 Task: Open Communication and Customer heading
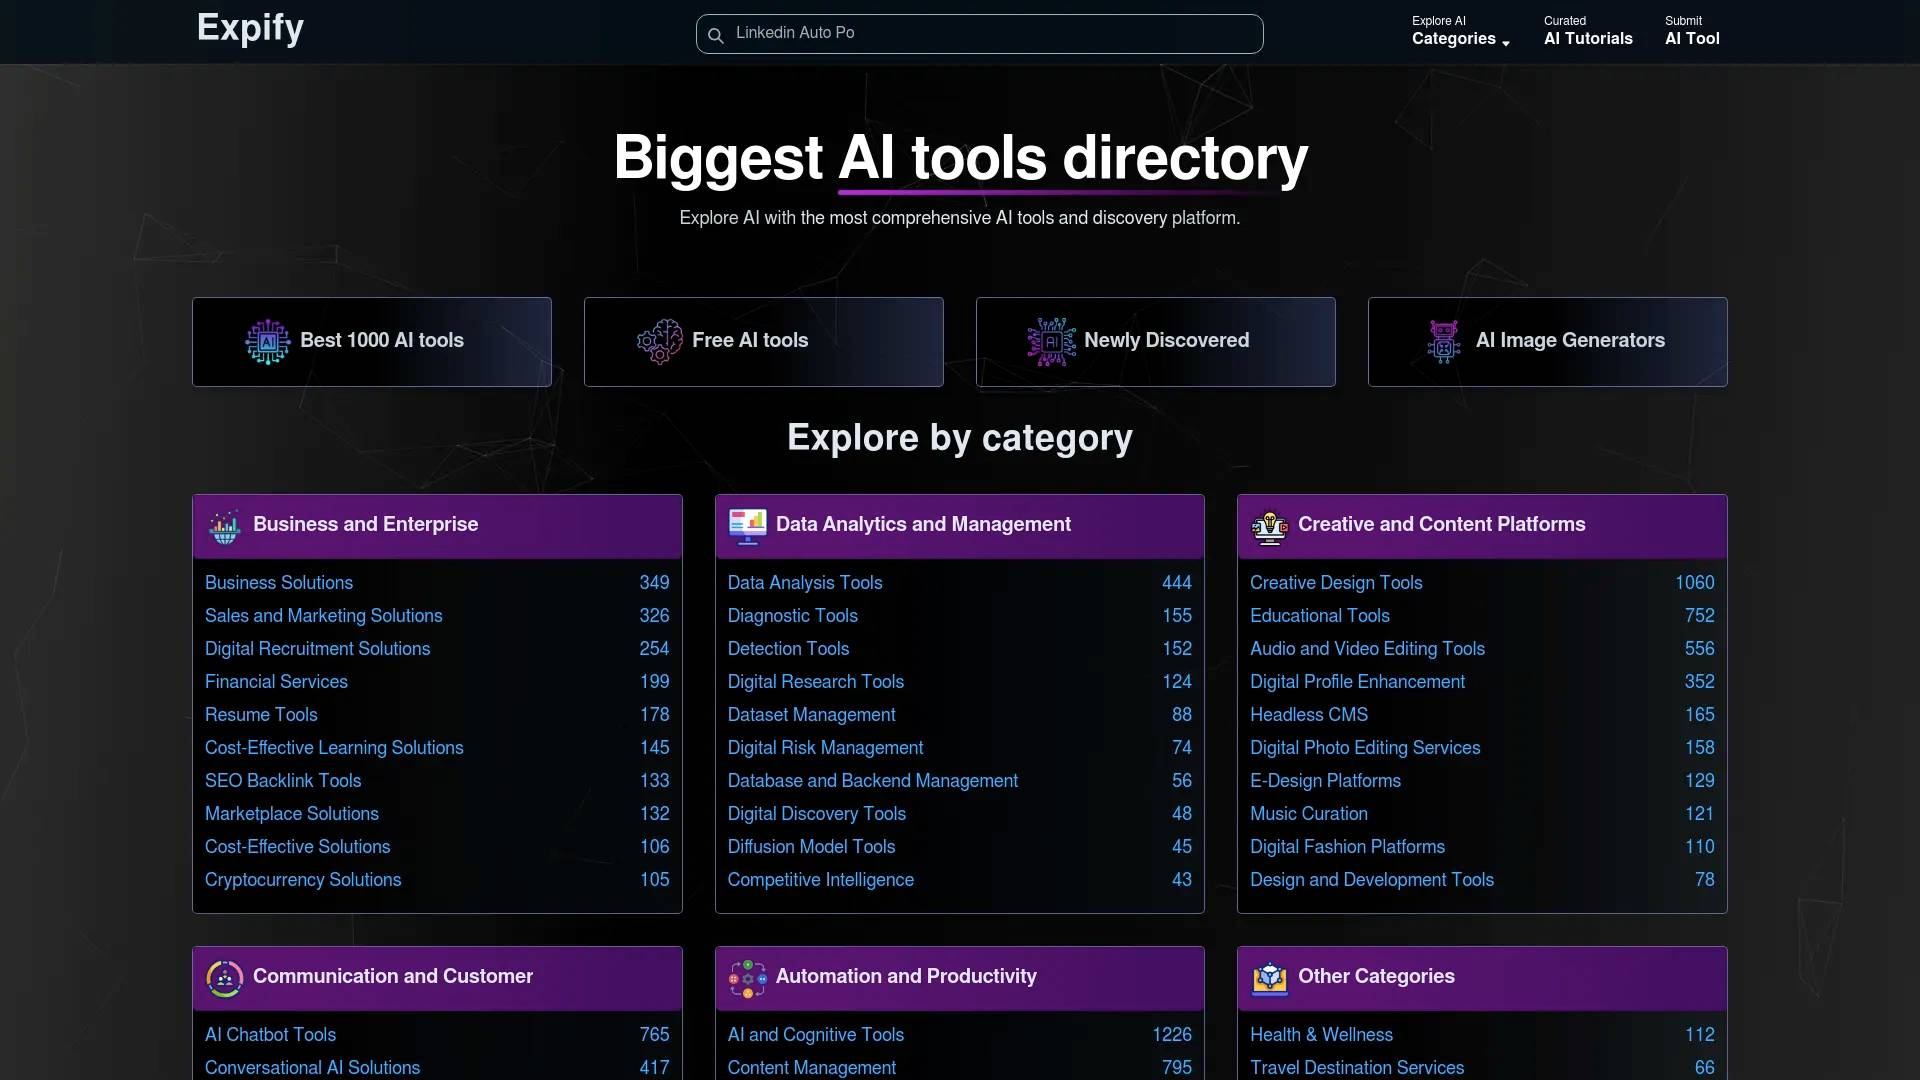(x=393, y=976)
